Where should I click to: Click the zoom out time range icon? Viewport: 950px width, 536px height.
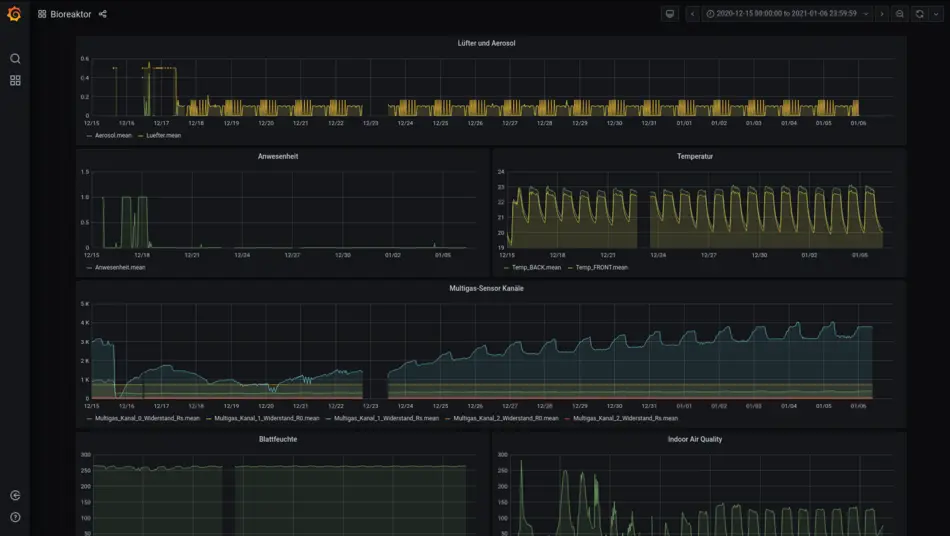coord(899,14)
